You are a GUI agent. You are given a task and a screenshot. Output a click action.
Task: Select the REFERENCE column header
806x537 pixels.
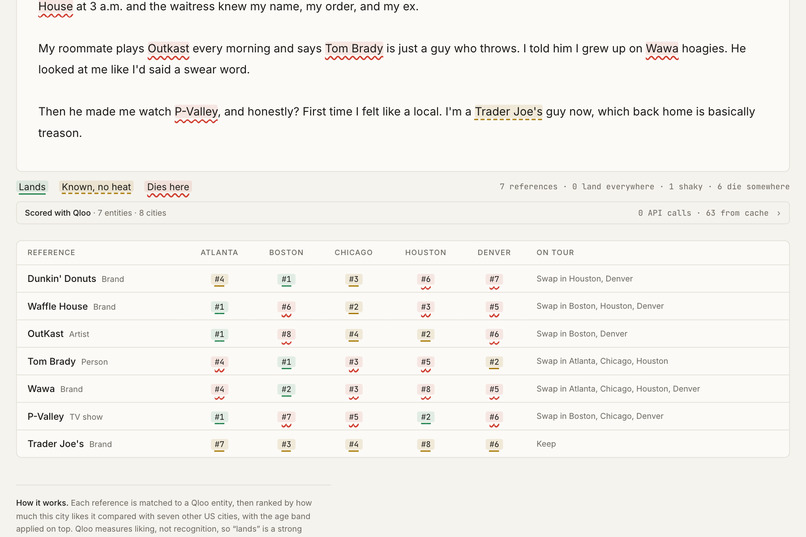(51, 252)
